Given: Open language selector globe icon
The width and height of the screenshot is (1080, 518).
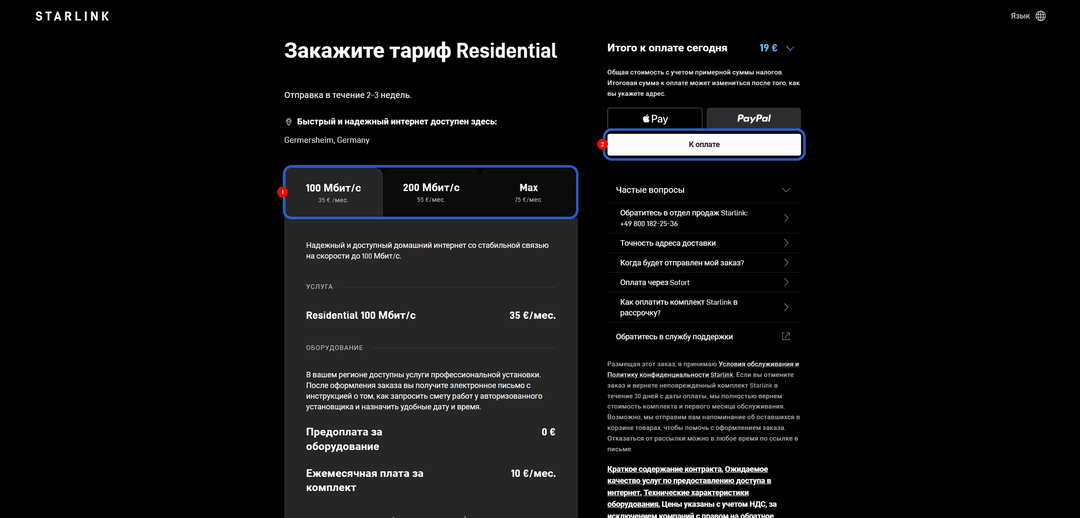Looking at the screenshot, I should coord(1040,16).
